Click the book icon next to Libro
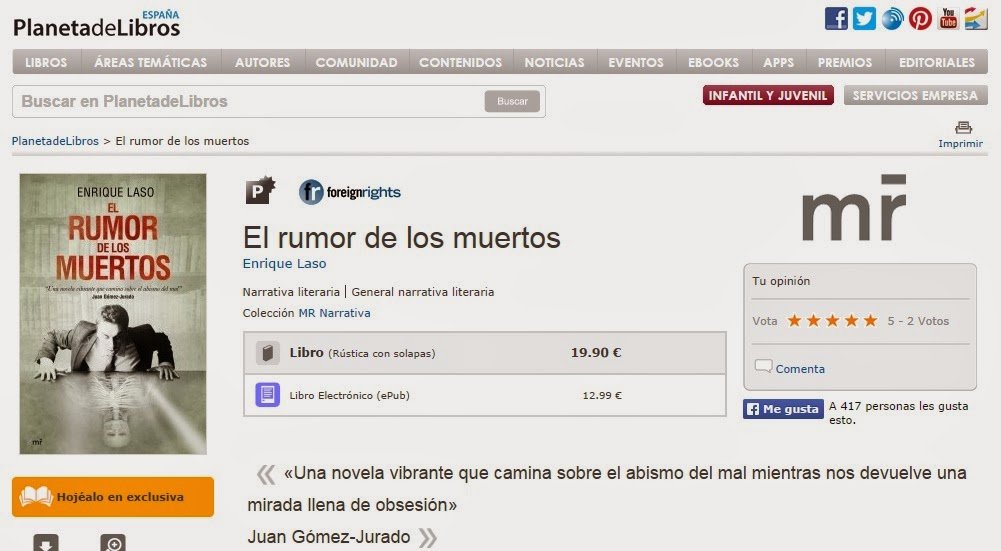1001x551 pixels. (267, 353)
